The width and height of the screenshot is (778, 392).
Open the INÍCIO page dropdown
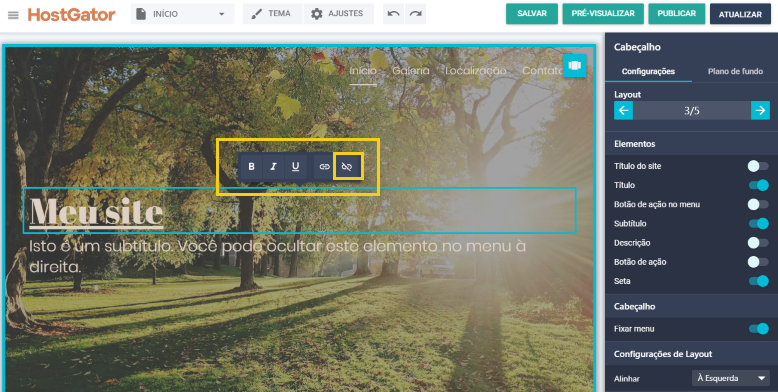point(182,14)
